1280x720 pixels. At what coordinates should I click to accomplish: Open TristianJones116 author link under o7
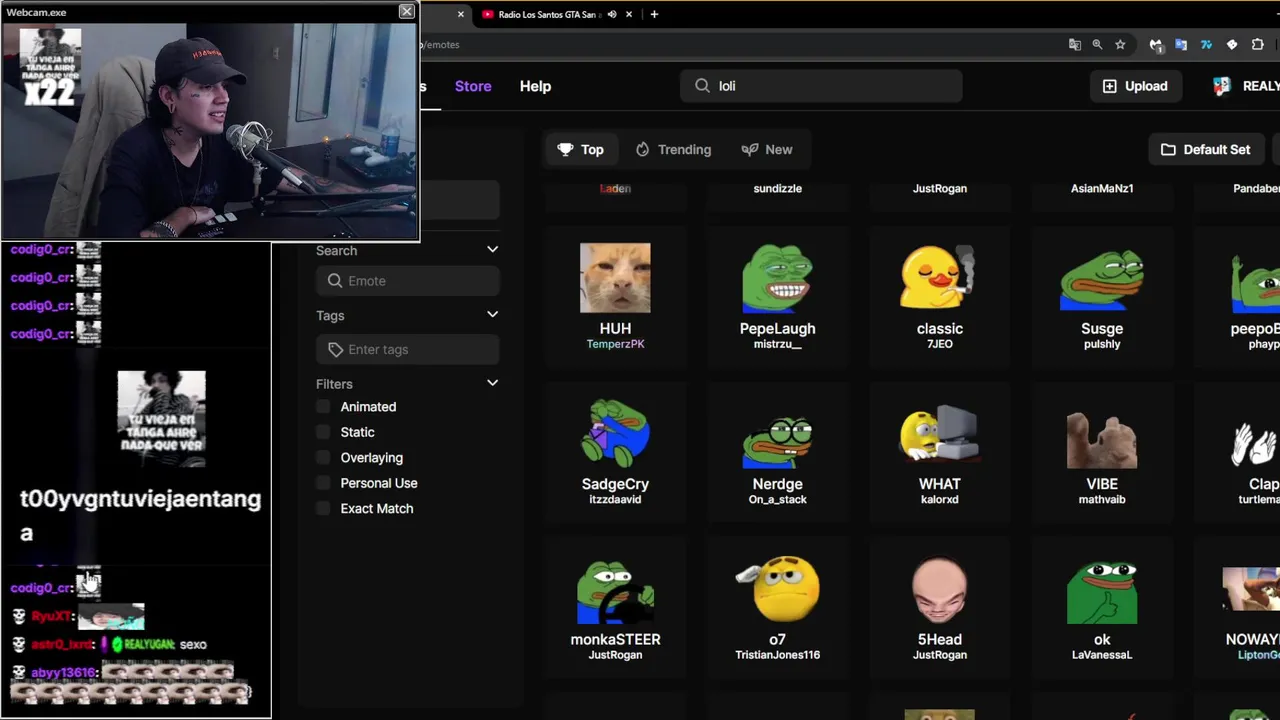(x=777, y=655)
